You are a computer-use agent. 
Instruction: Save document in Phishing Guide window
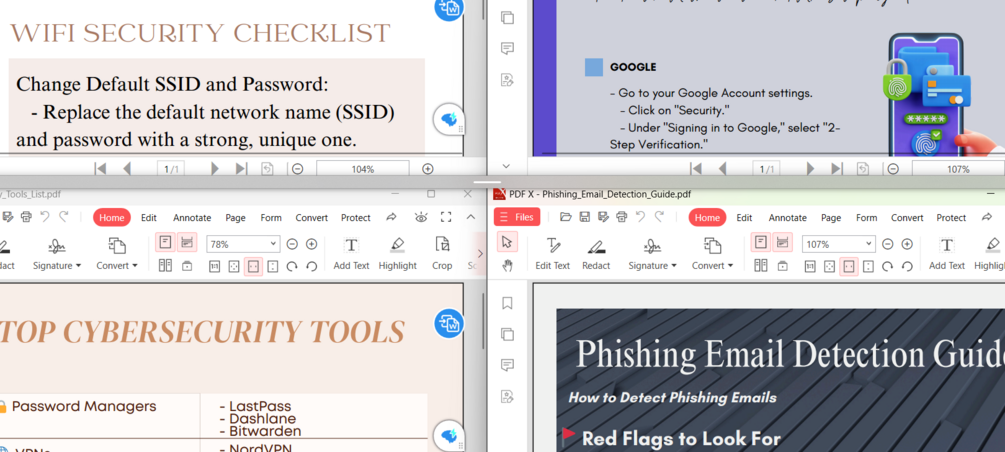pos(585,217)
